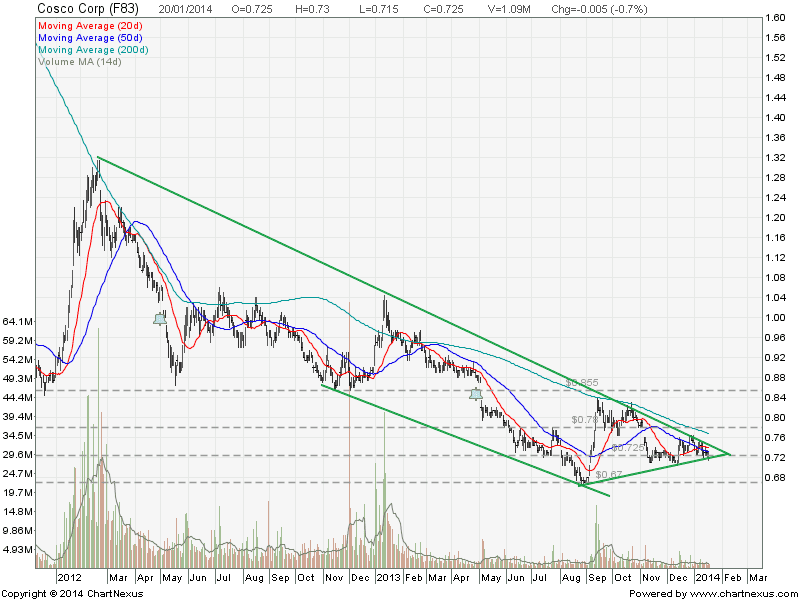
Task: Click the Cosco Corp (F83) chart title
Action: 88,9
